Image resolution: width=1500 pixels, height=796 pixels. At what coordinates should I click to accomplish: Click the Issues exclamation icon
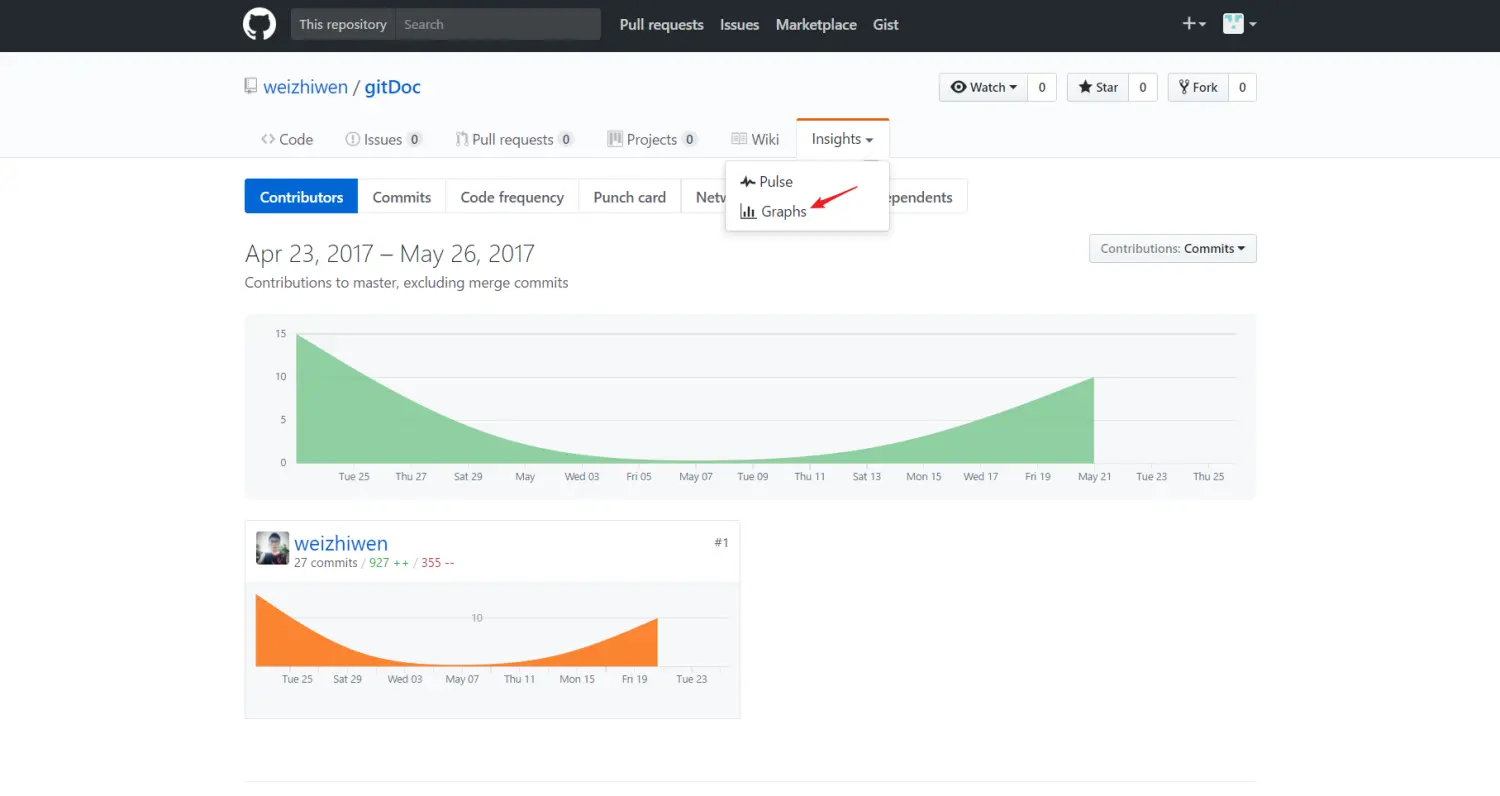click(352, 139)
